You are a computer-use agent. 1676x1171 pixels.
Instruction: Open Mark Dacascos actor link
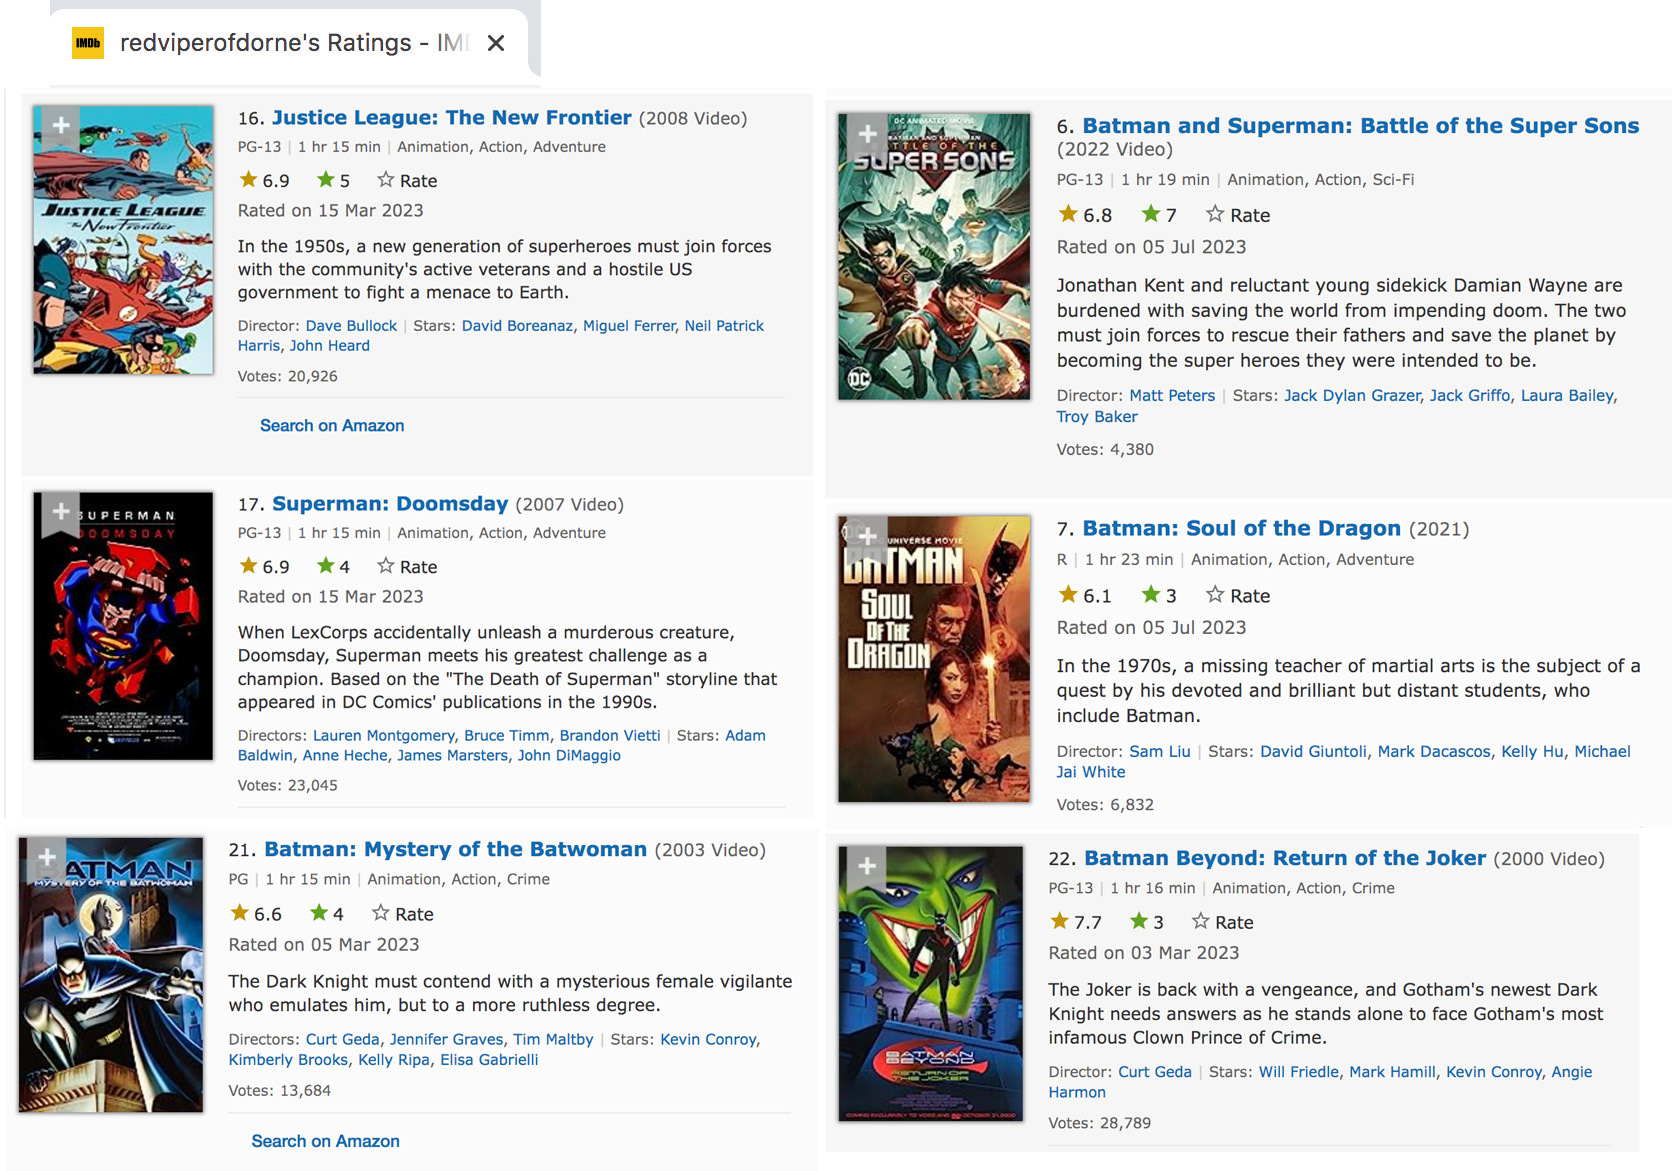tap(1434, 752)
